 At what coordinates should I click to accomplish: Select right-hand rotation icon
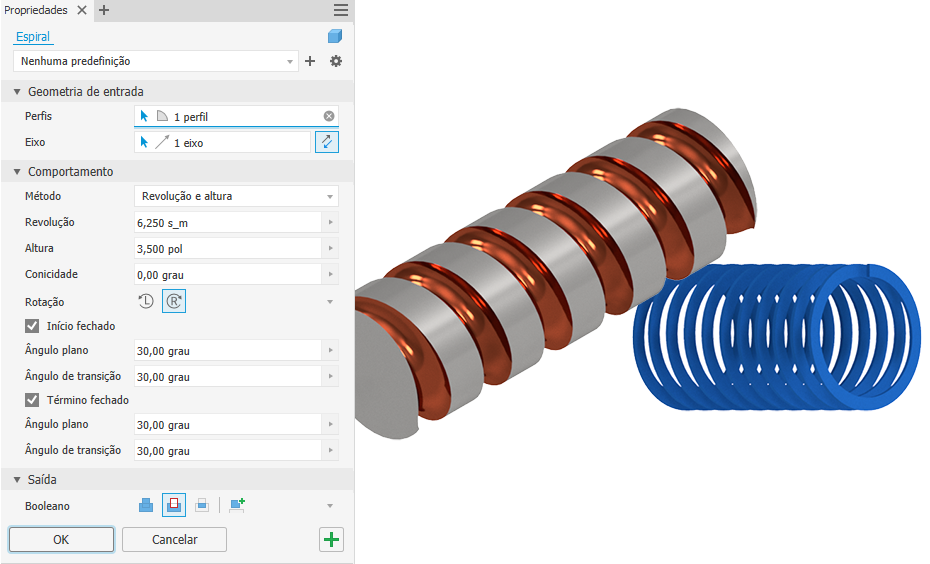(174, 301)
